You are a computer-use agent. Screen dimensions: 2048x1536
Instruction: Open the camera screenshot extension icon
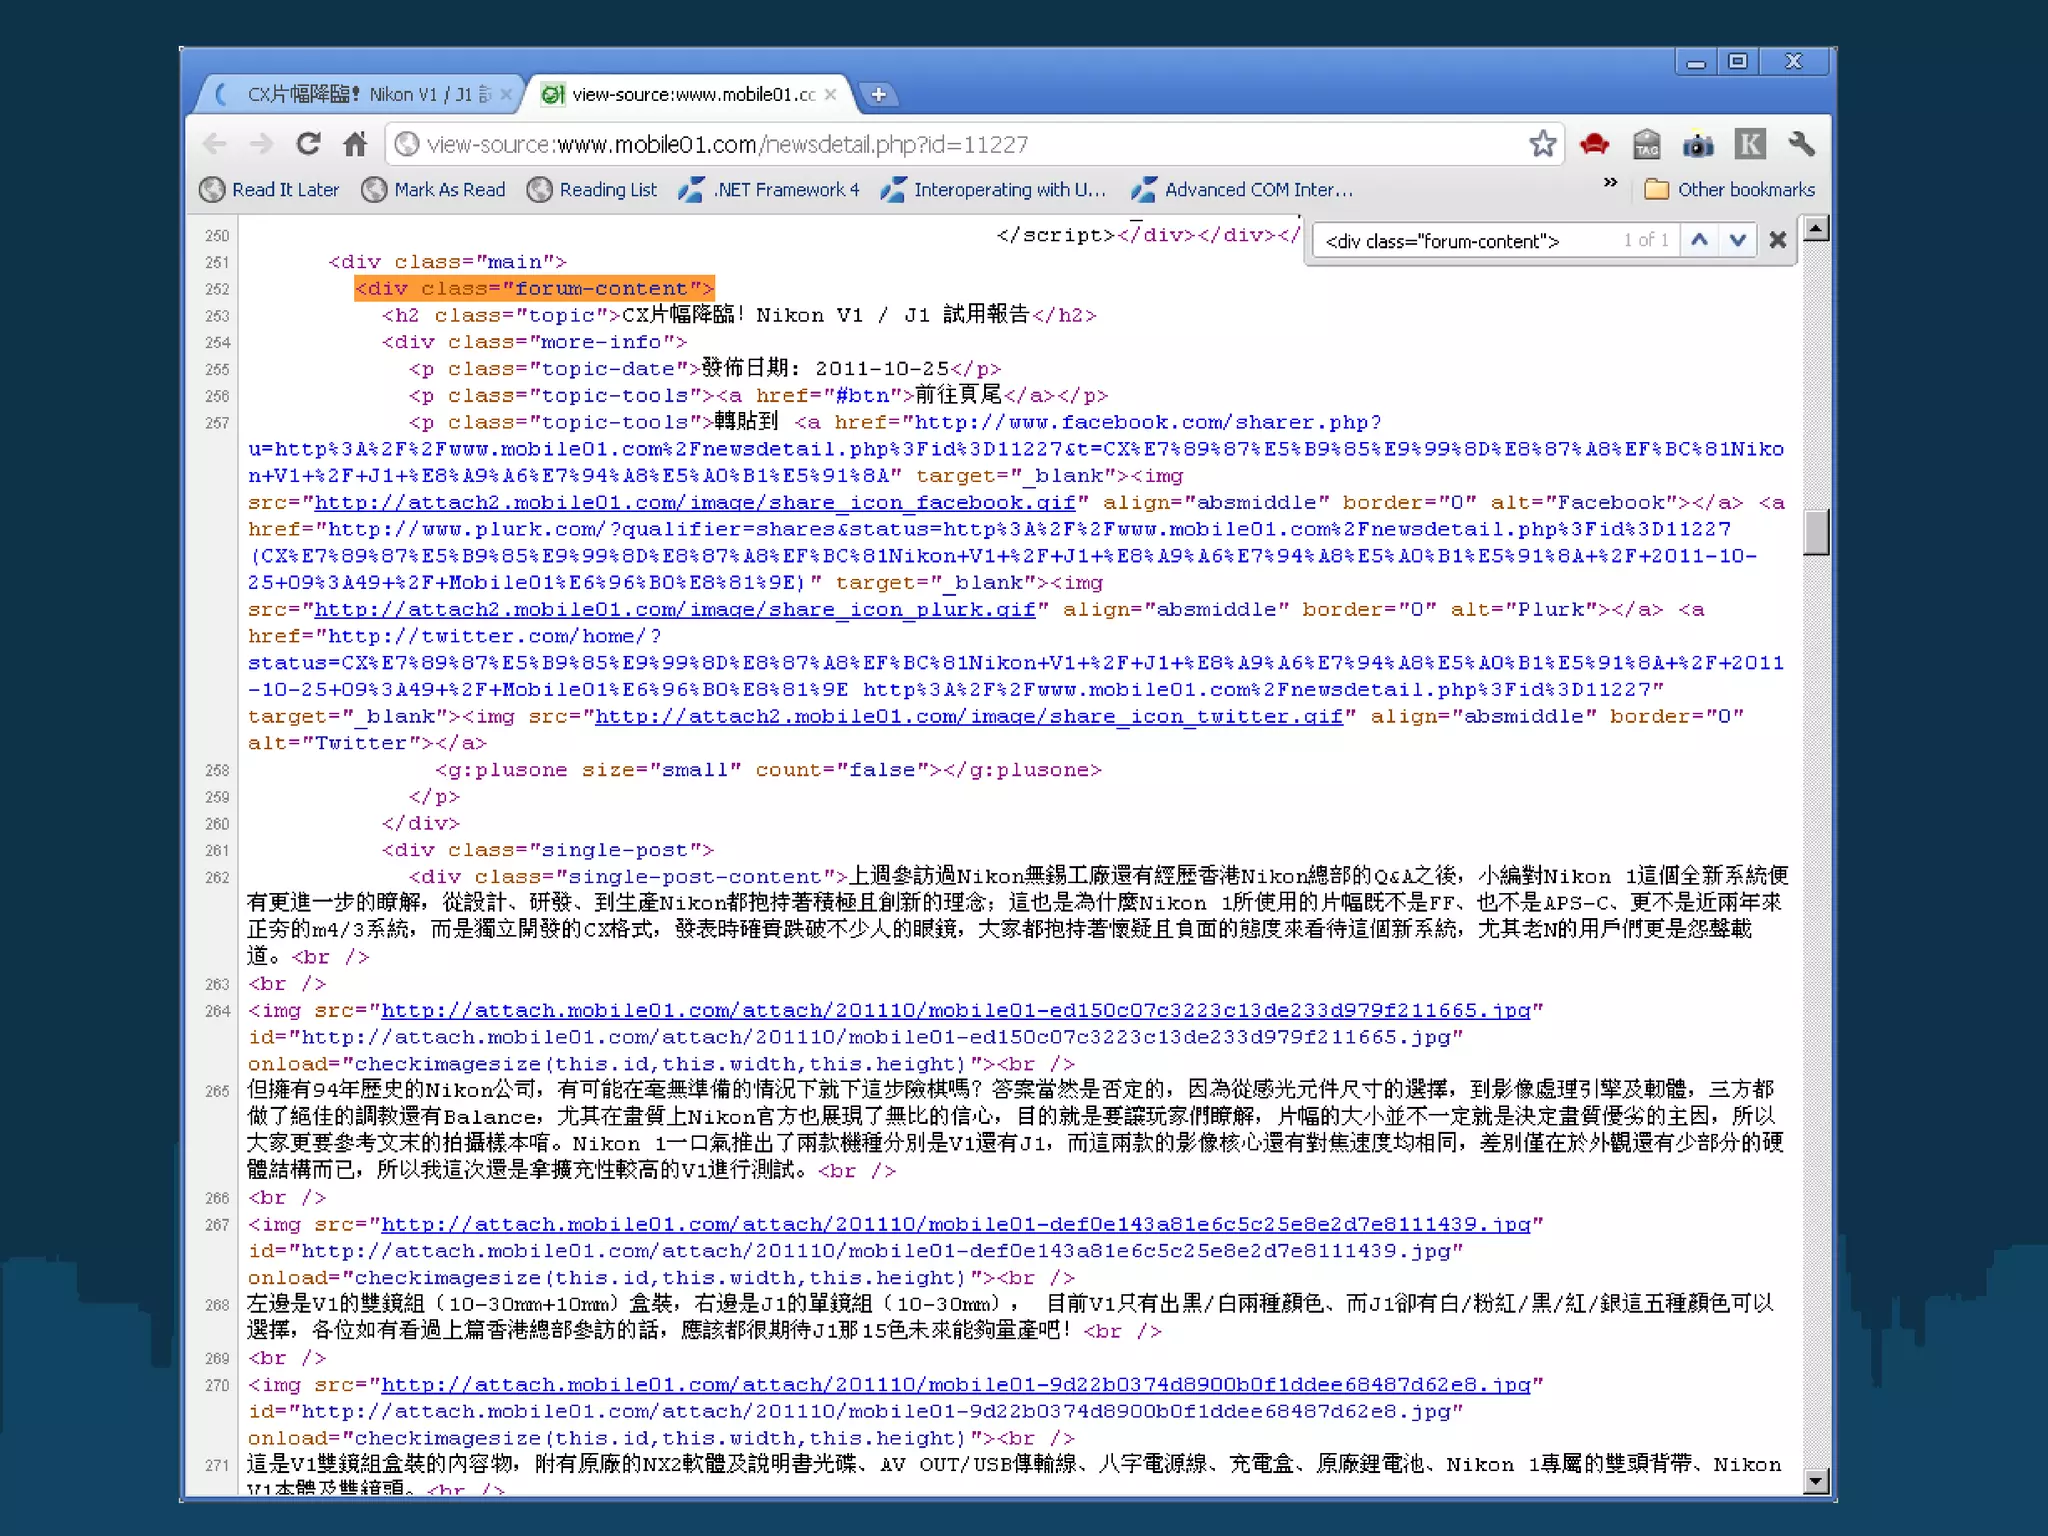point(1698,145)
